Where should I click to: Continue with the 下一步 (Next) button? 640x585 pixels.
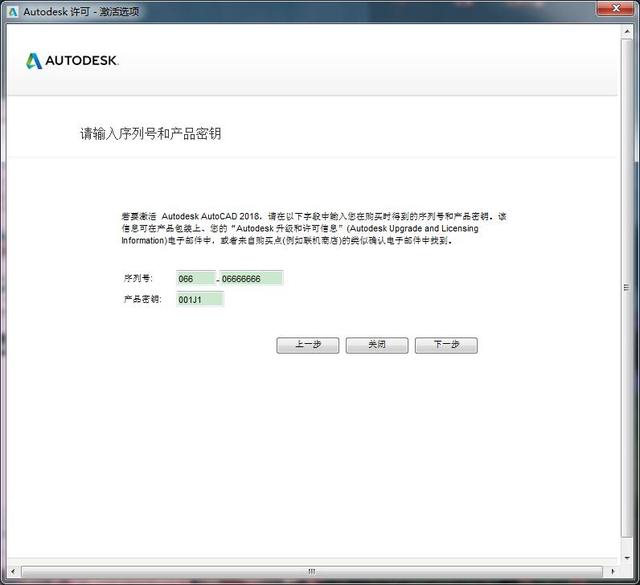[x=446, y=345]
